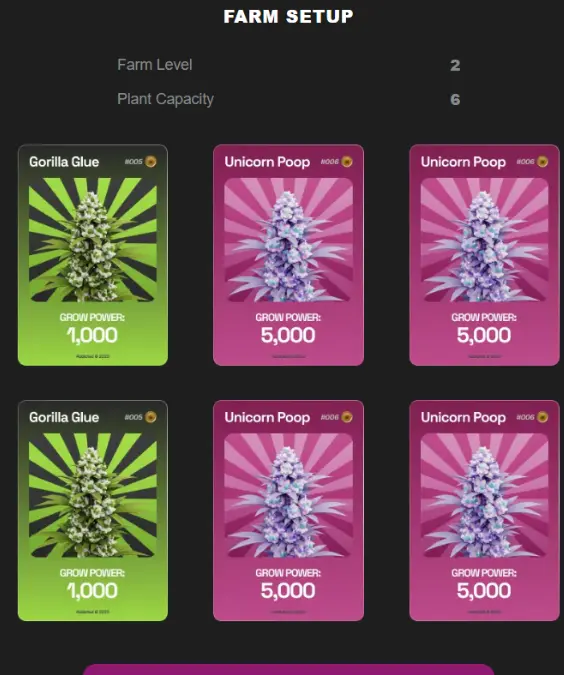Image resolution: width=564 pixels, height=675 pixels.
Task: Click the gold coin icon on bottom-row Gorilla Glue card
Action: tap(151, 417)
